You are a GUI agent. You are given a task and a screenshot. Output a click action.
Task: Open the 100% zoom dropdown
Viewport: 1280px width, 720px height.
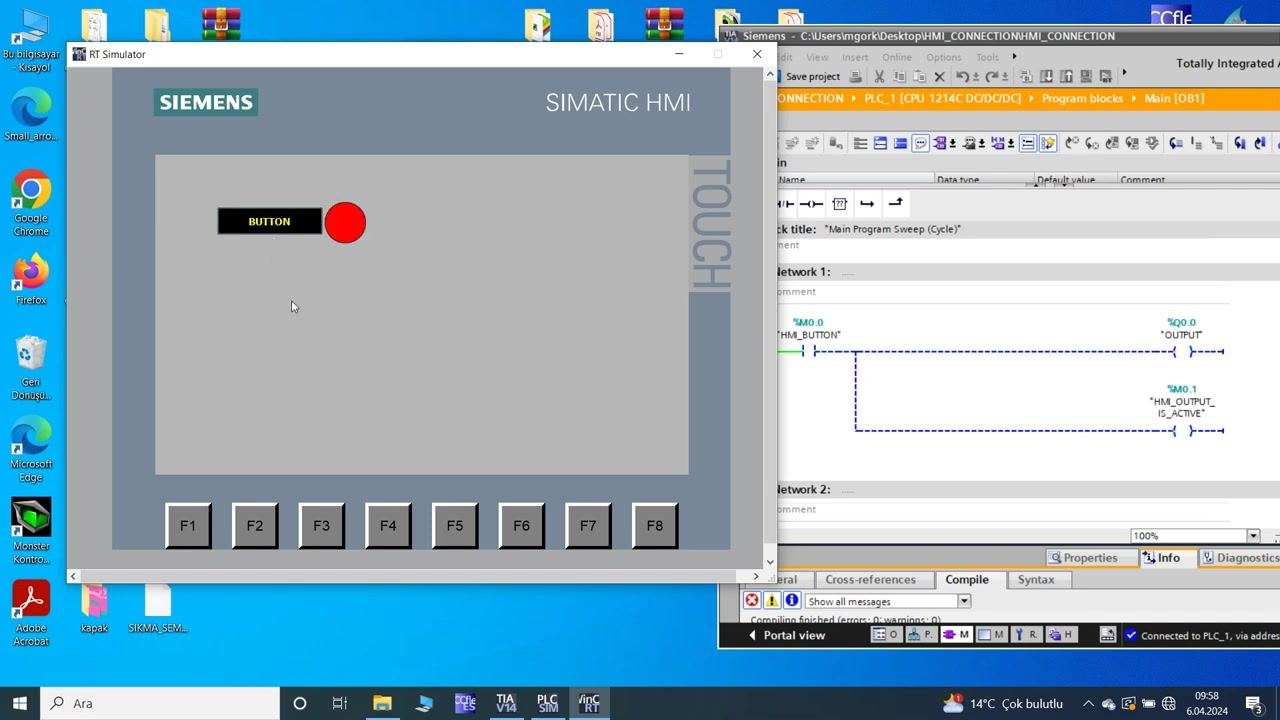(1253, 536)
